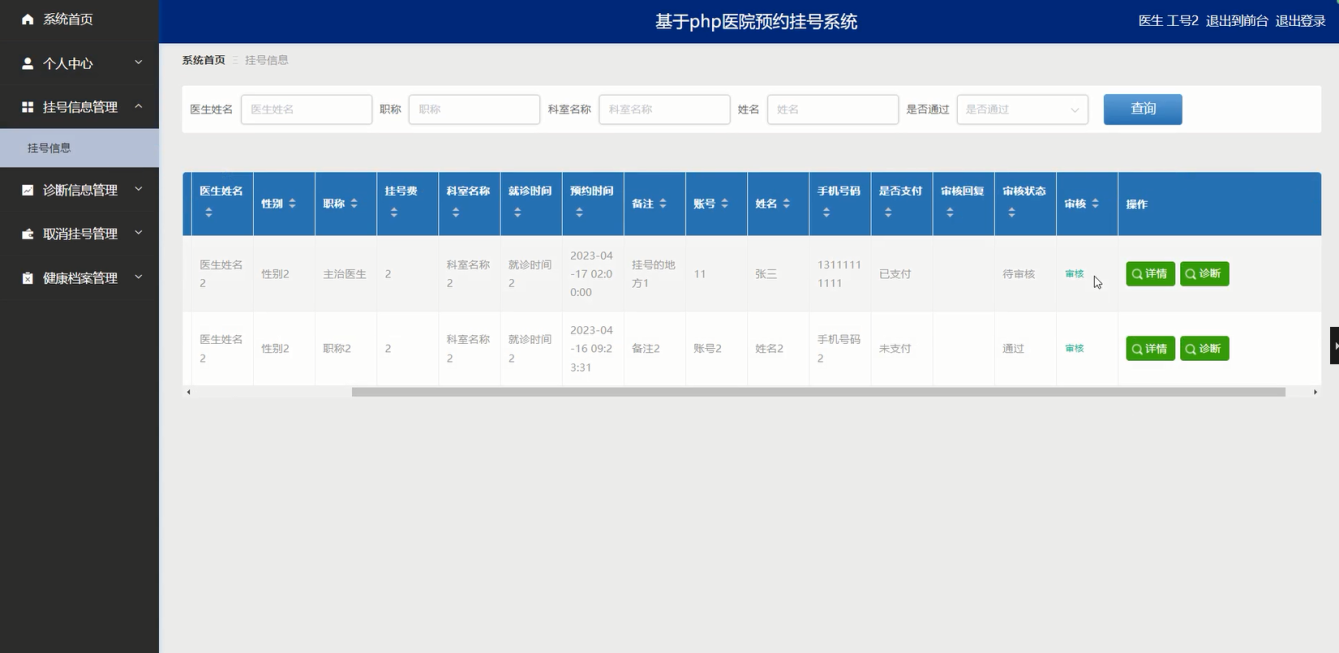
Task: Sort by 账号 column arrows
Action: [x=725, y=203]
